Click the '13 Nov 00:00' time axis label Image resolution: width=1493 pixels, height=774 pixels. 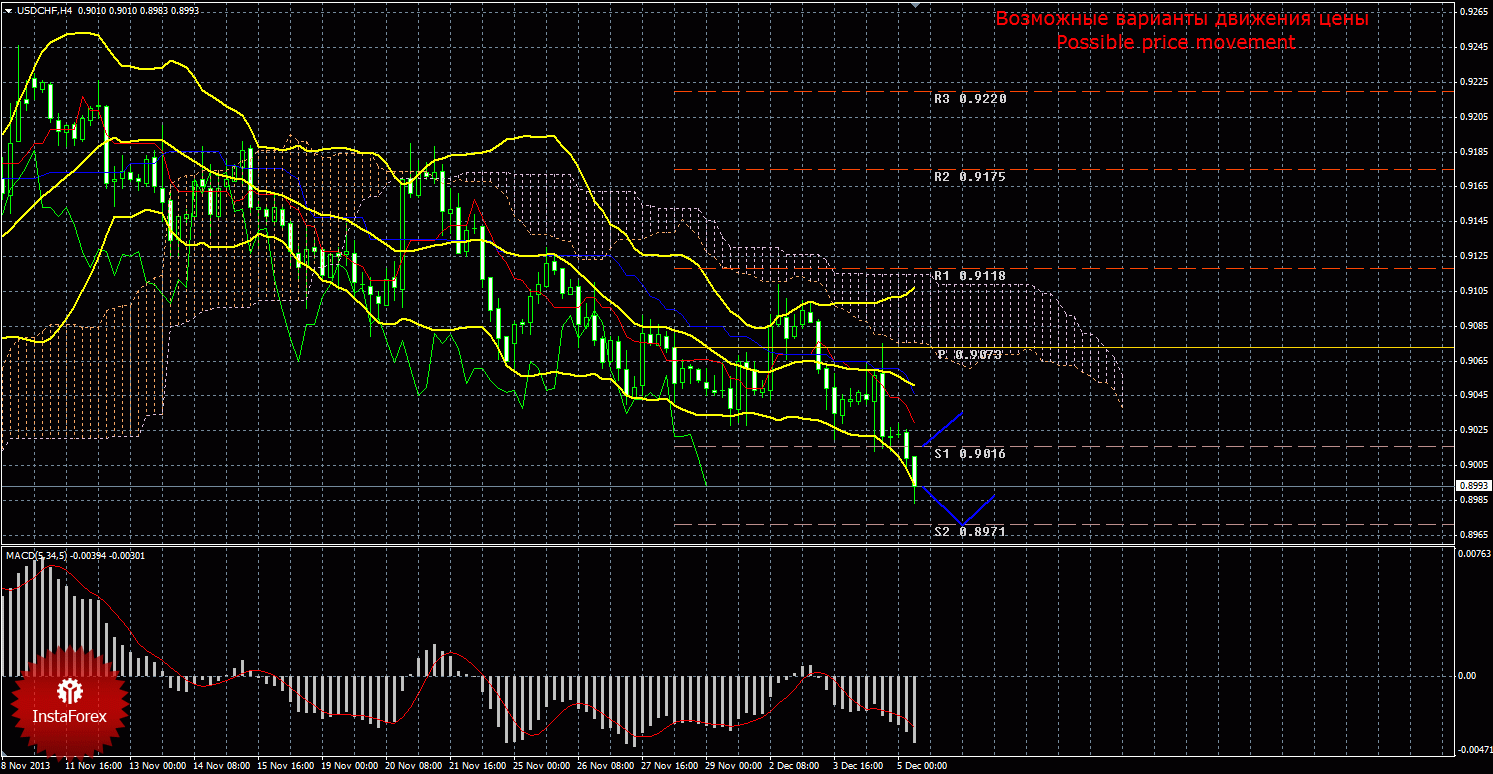157,767
